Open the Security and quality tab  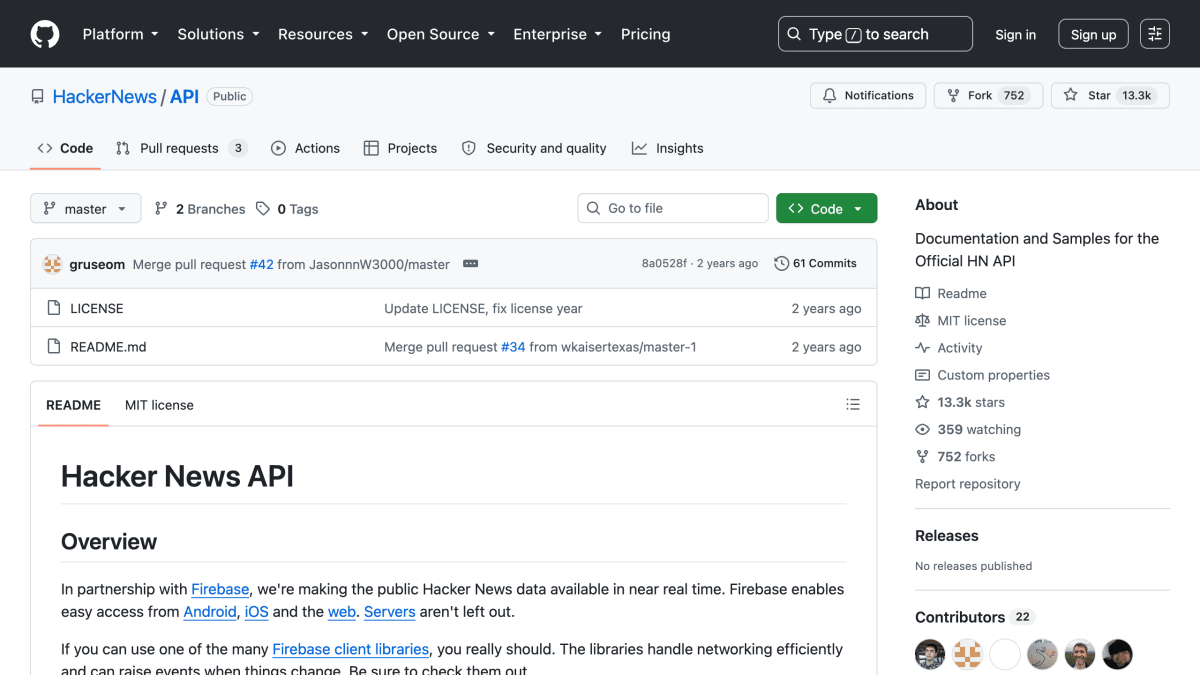point(534,148)
